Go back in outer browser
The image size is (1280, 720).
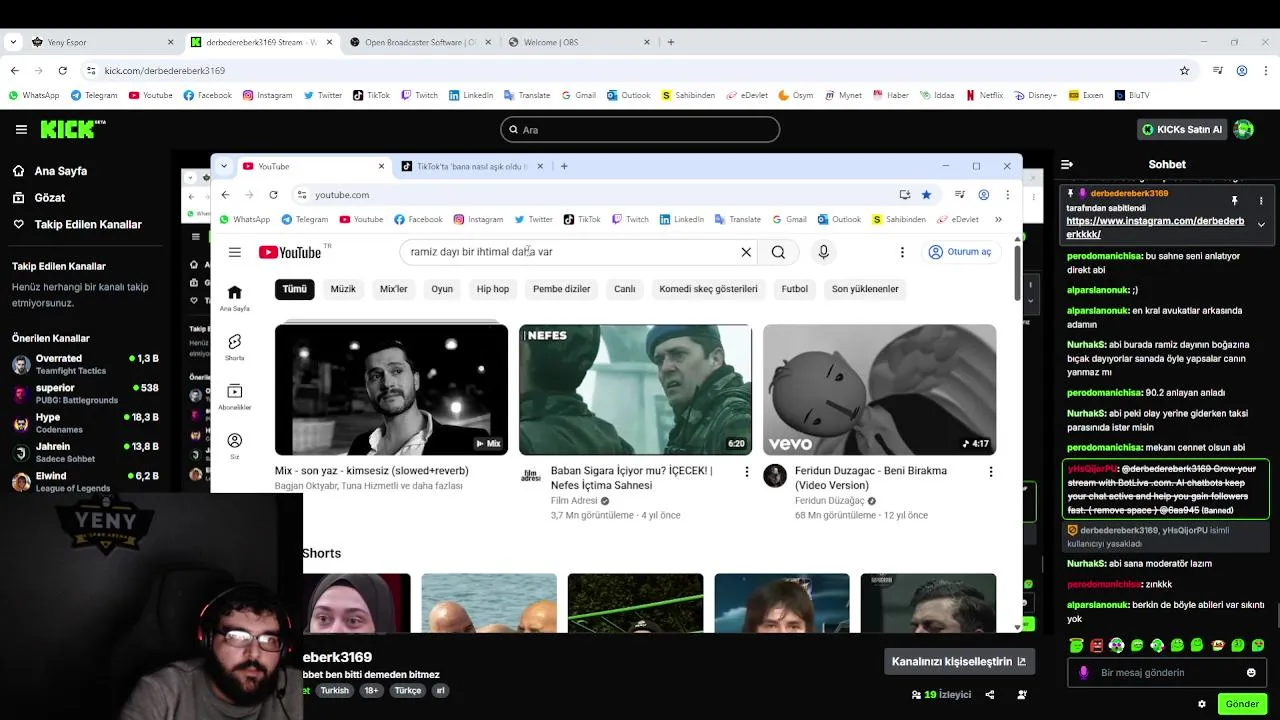(x=15, y=71)
